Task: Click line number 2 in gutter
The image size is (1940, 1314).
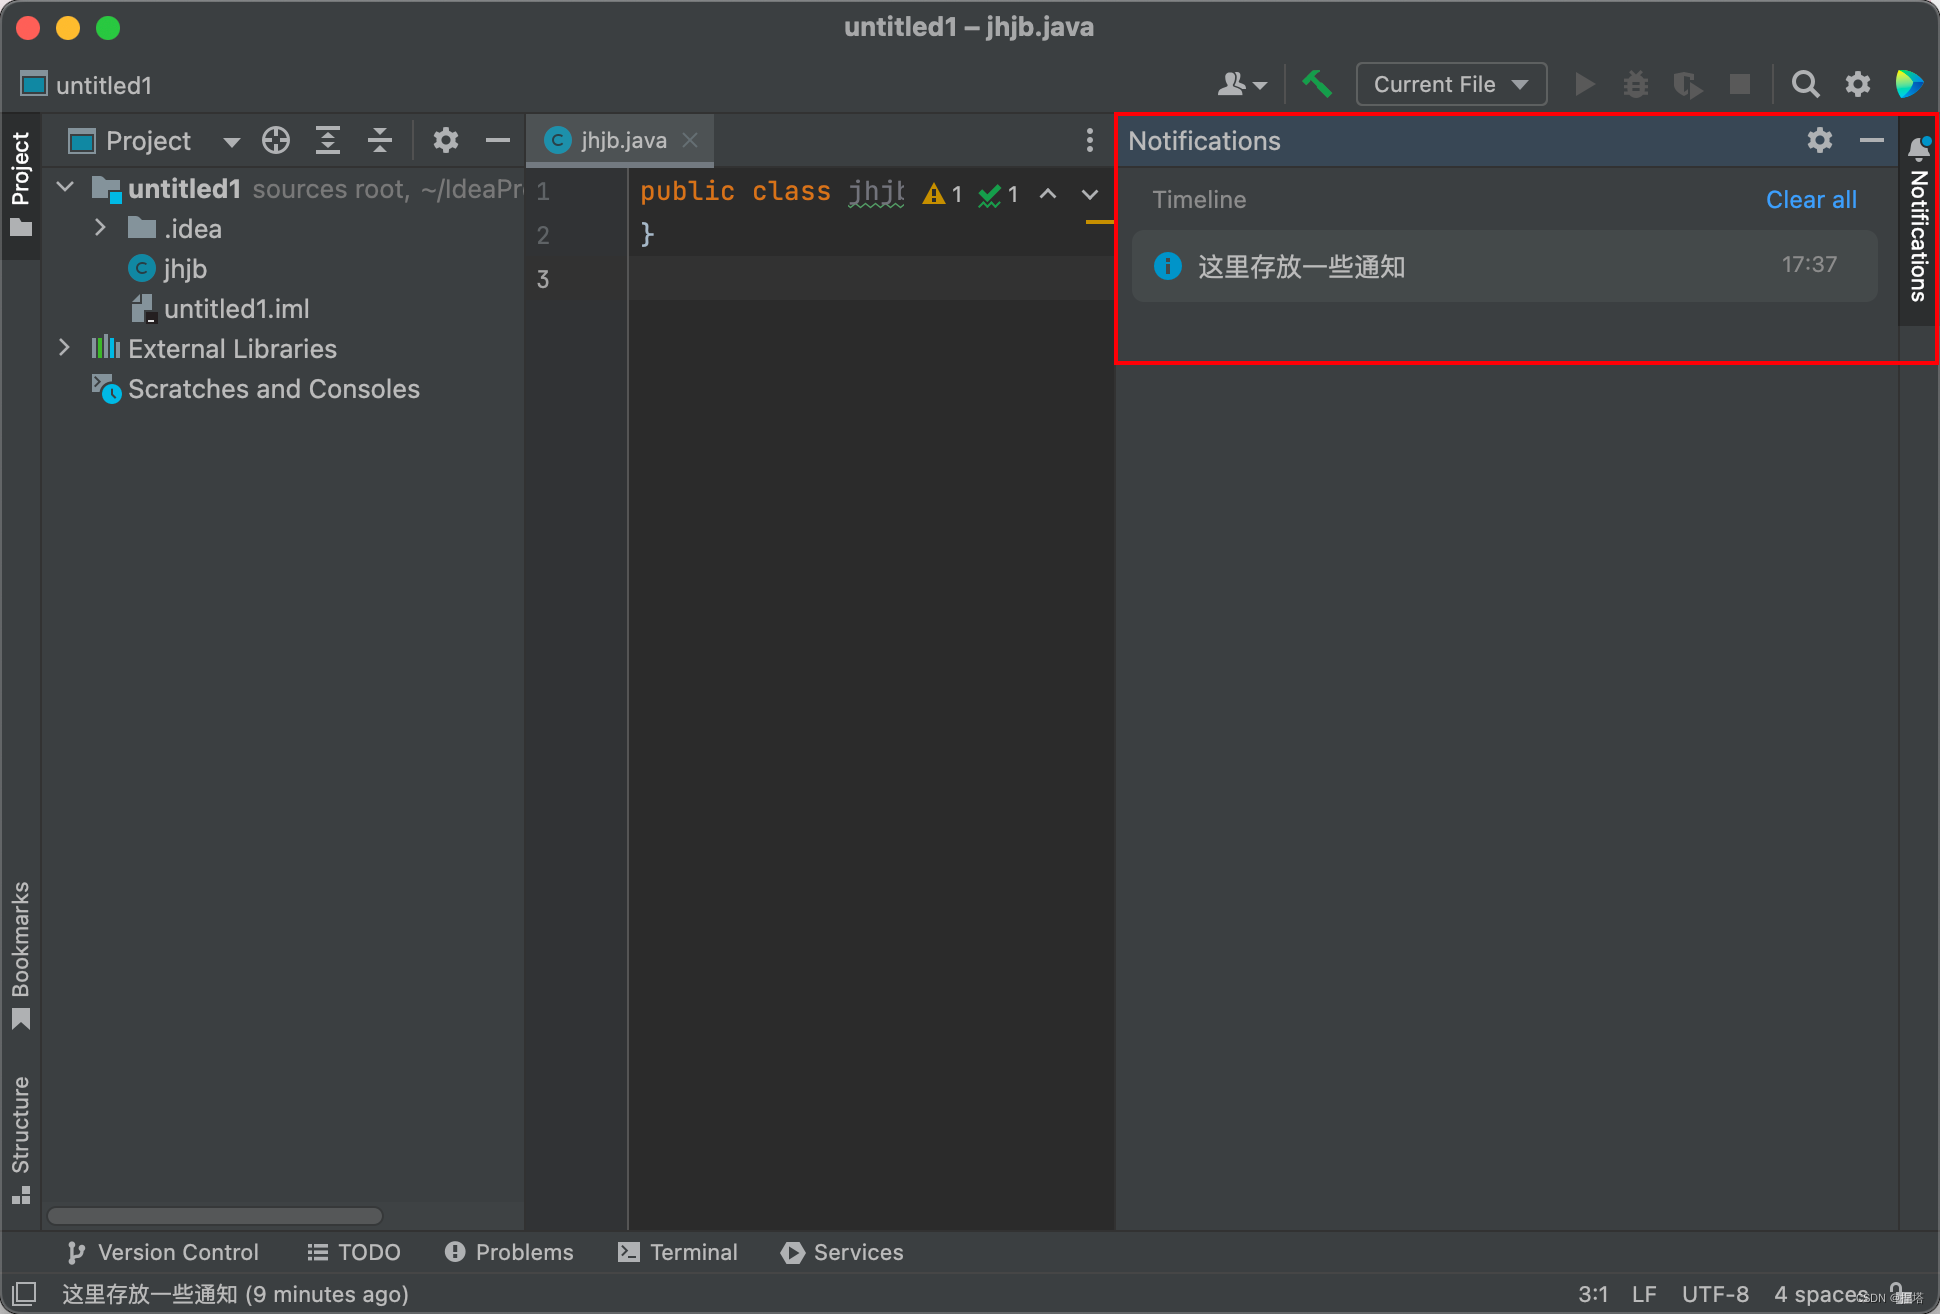Action: [543, 235]
